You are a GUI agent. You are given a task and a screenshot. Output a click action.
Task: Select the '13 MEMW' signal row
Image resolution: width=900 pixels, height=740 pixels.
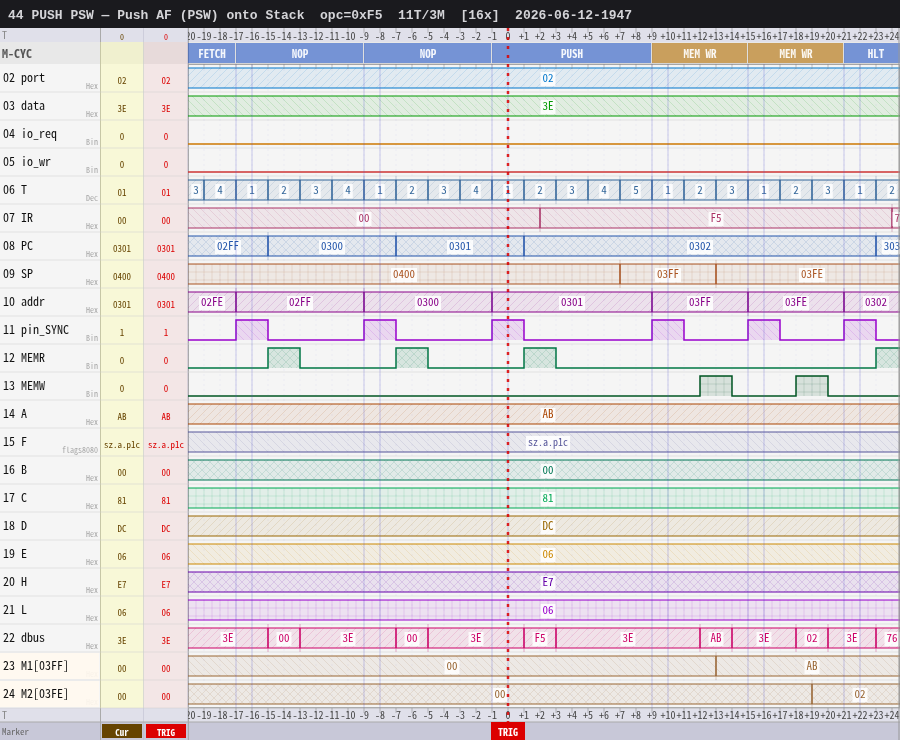[x=450, y=386]
